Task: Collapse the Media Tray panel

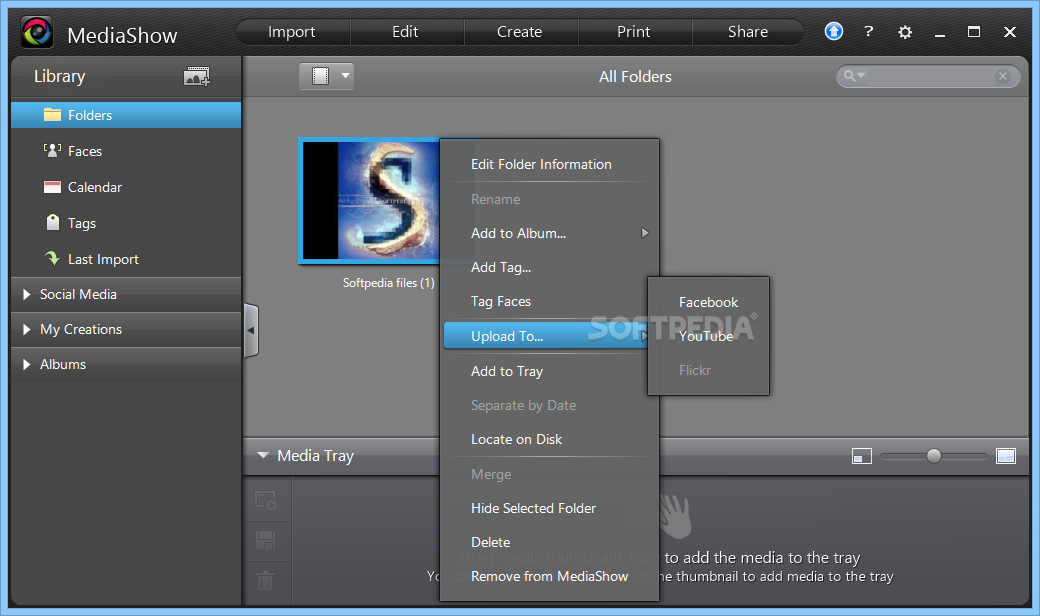Action: pyautogui.click(x=263, y=456)
